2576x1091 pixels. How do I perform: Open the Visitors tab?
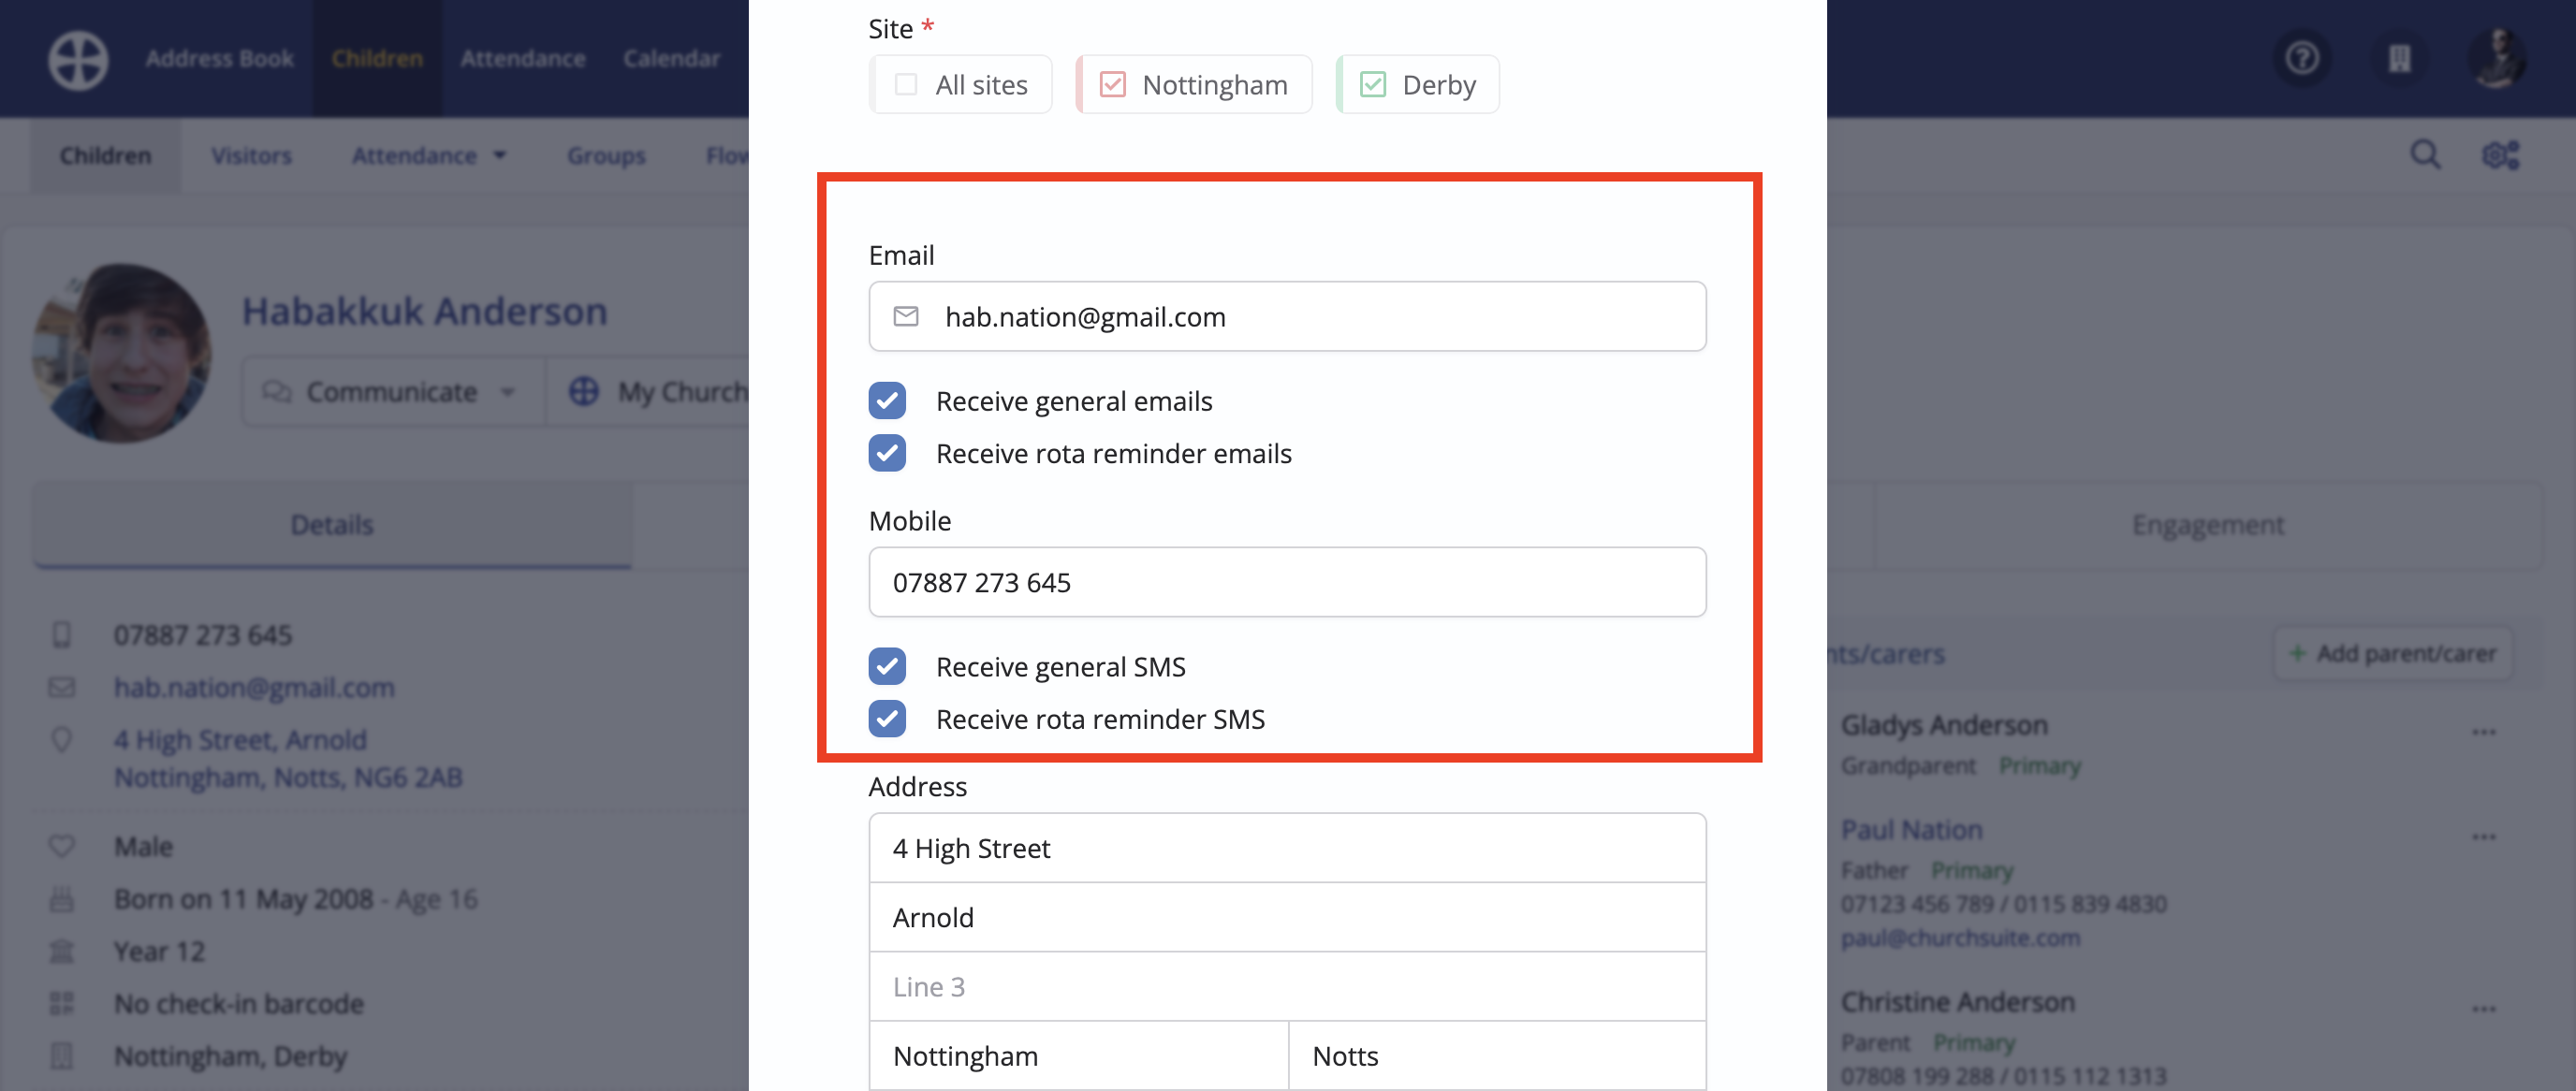pyautogui.click(x=251, y=156)
